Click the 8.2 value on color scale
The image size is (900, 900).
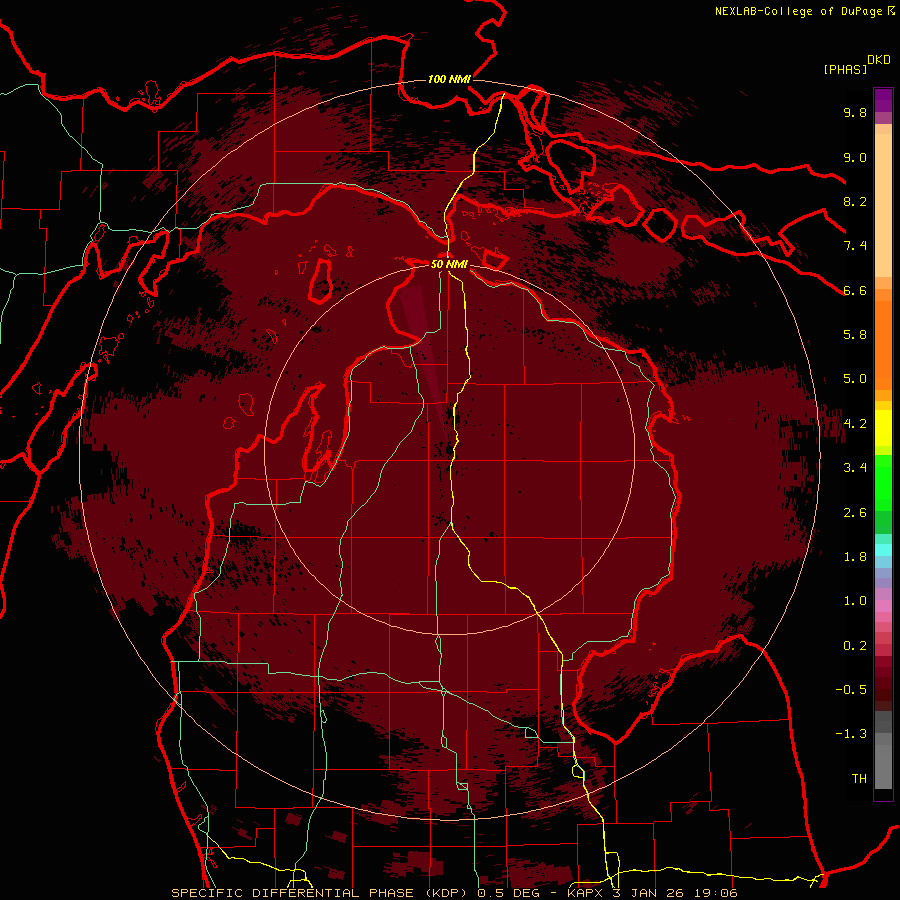coord(855,202)
